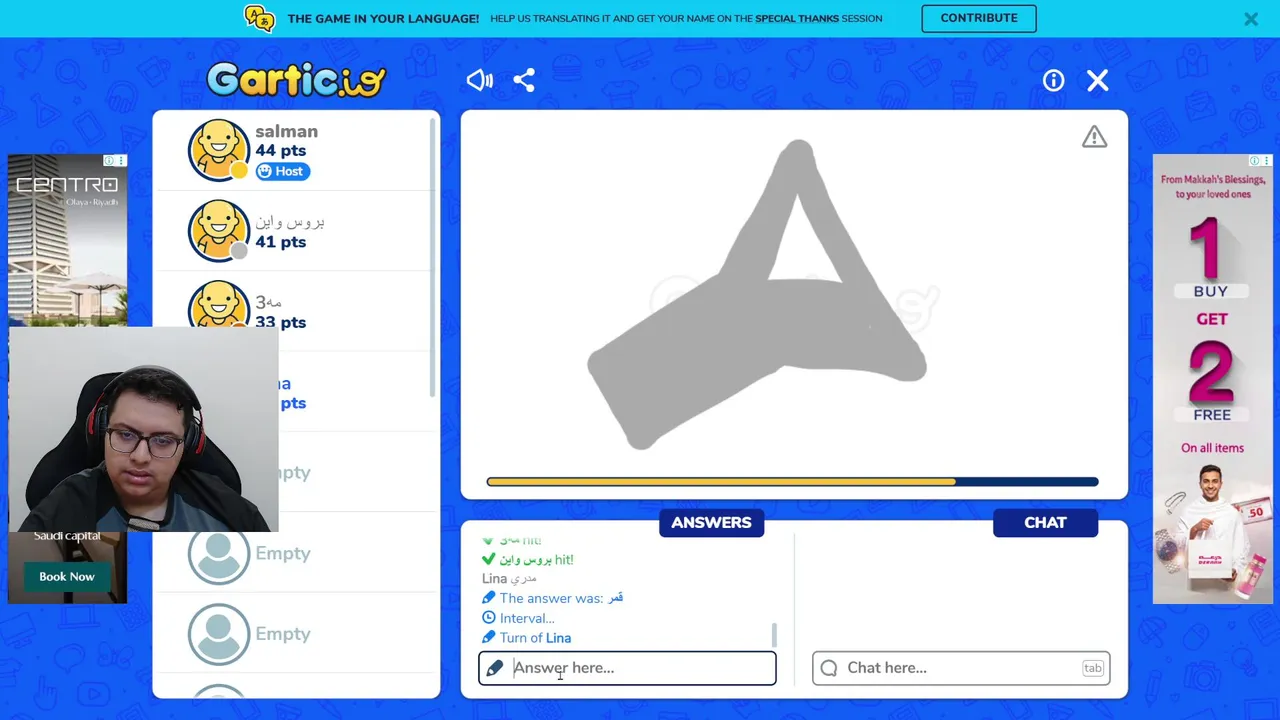Dismiss the translation banner

(1250, 18)
